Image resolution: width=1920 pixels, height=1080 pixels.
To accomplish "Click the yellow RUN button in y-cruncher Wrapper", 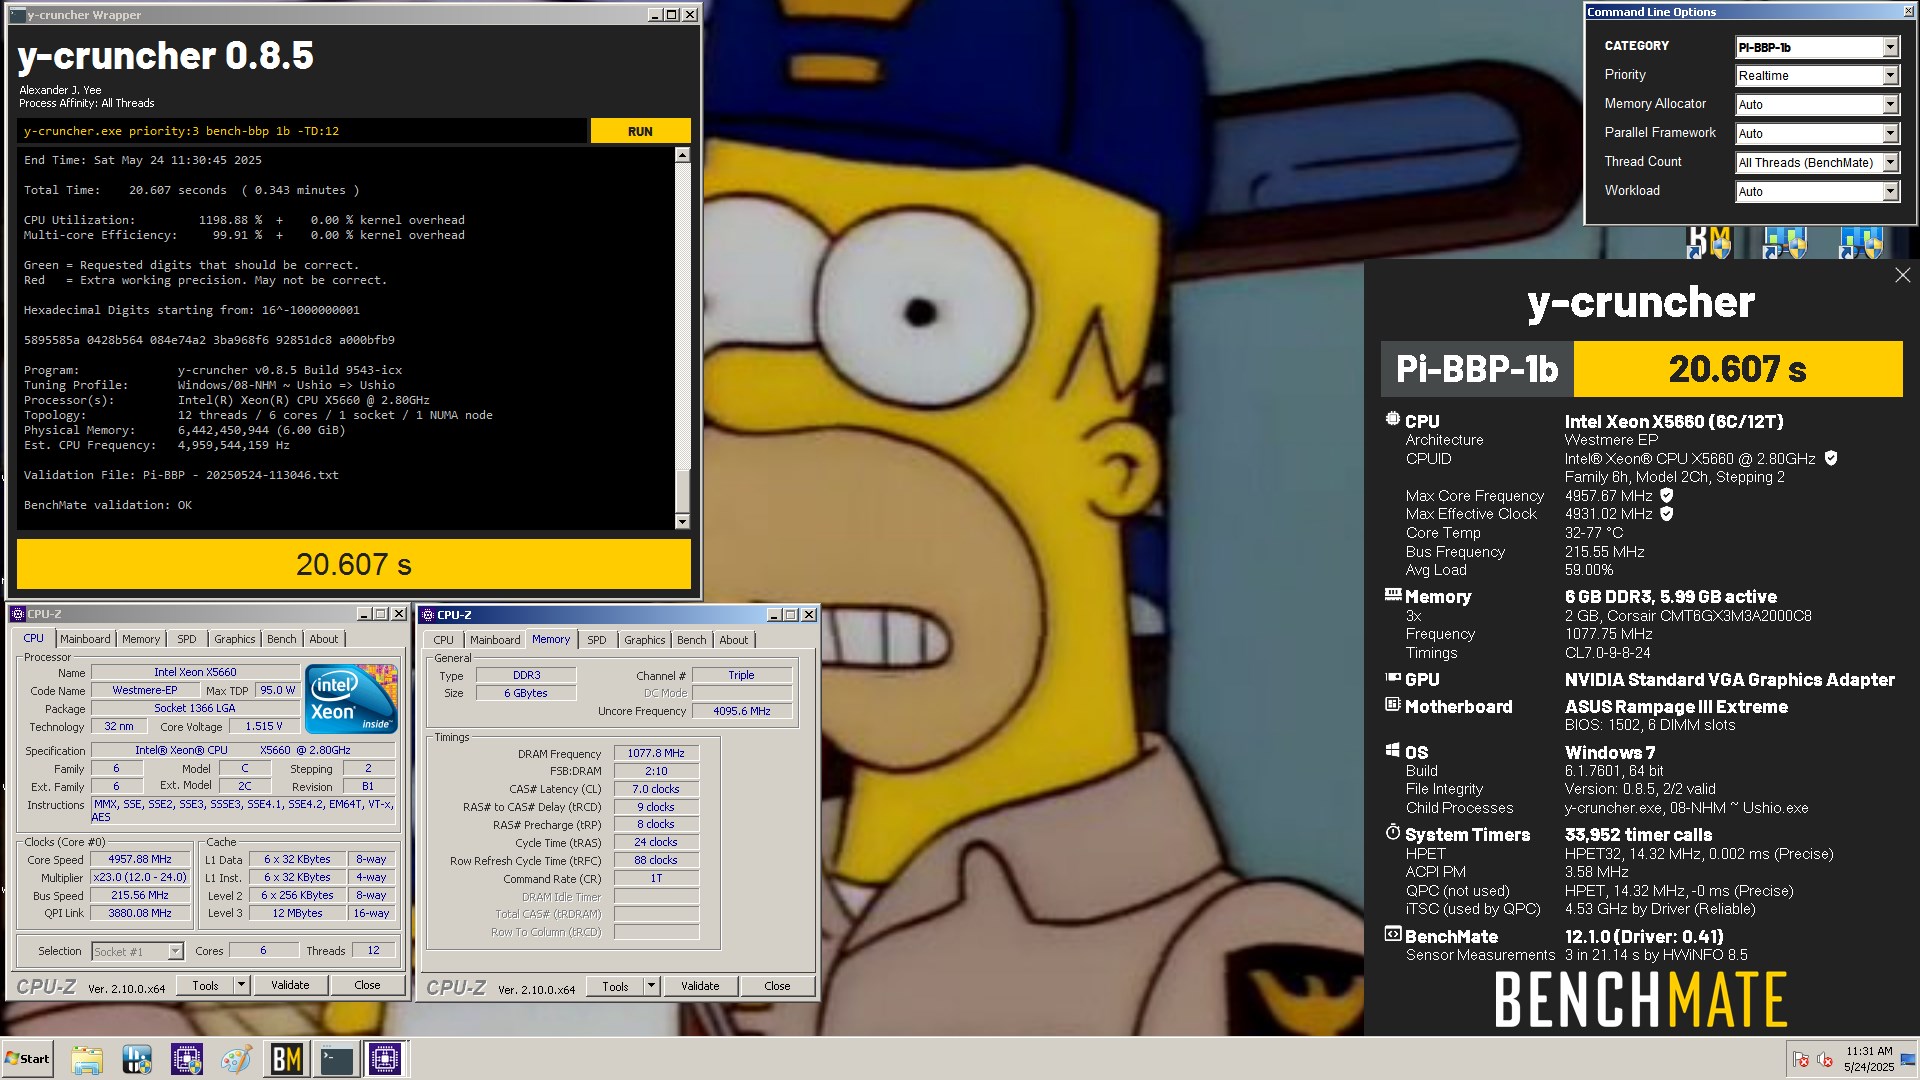I will (640, 131).
